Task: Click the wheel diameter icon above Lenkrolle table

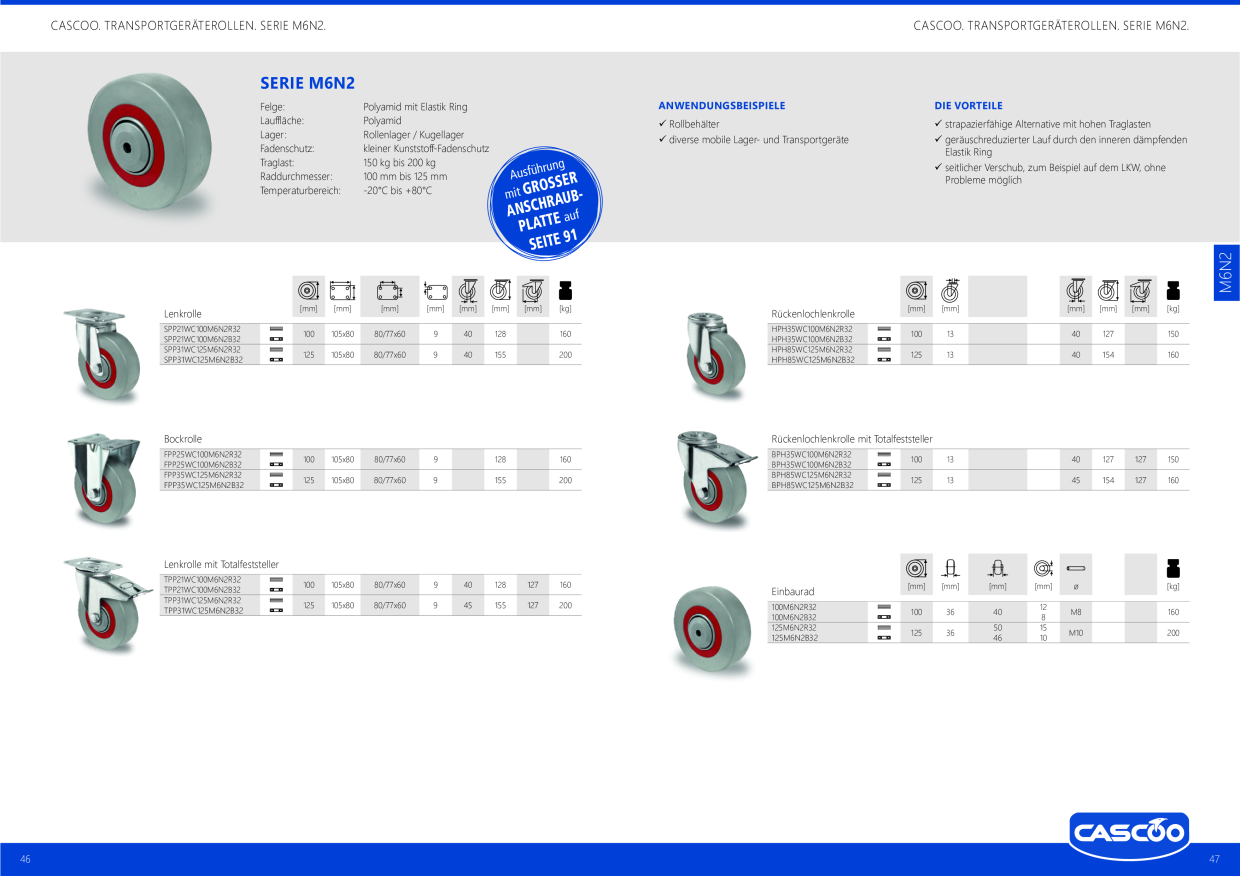Action: click(x=308, y=290)
